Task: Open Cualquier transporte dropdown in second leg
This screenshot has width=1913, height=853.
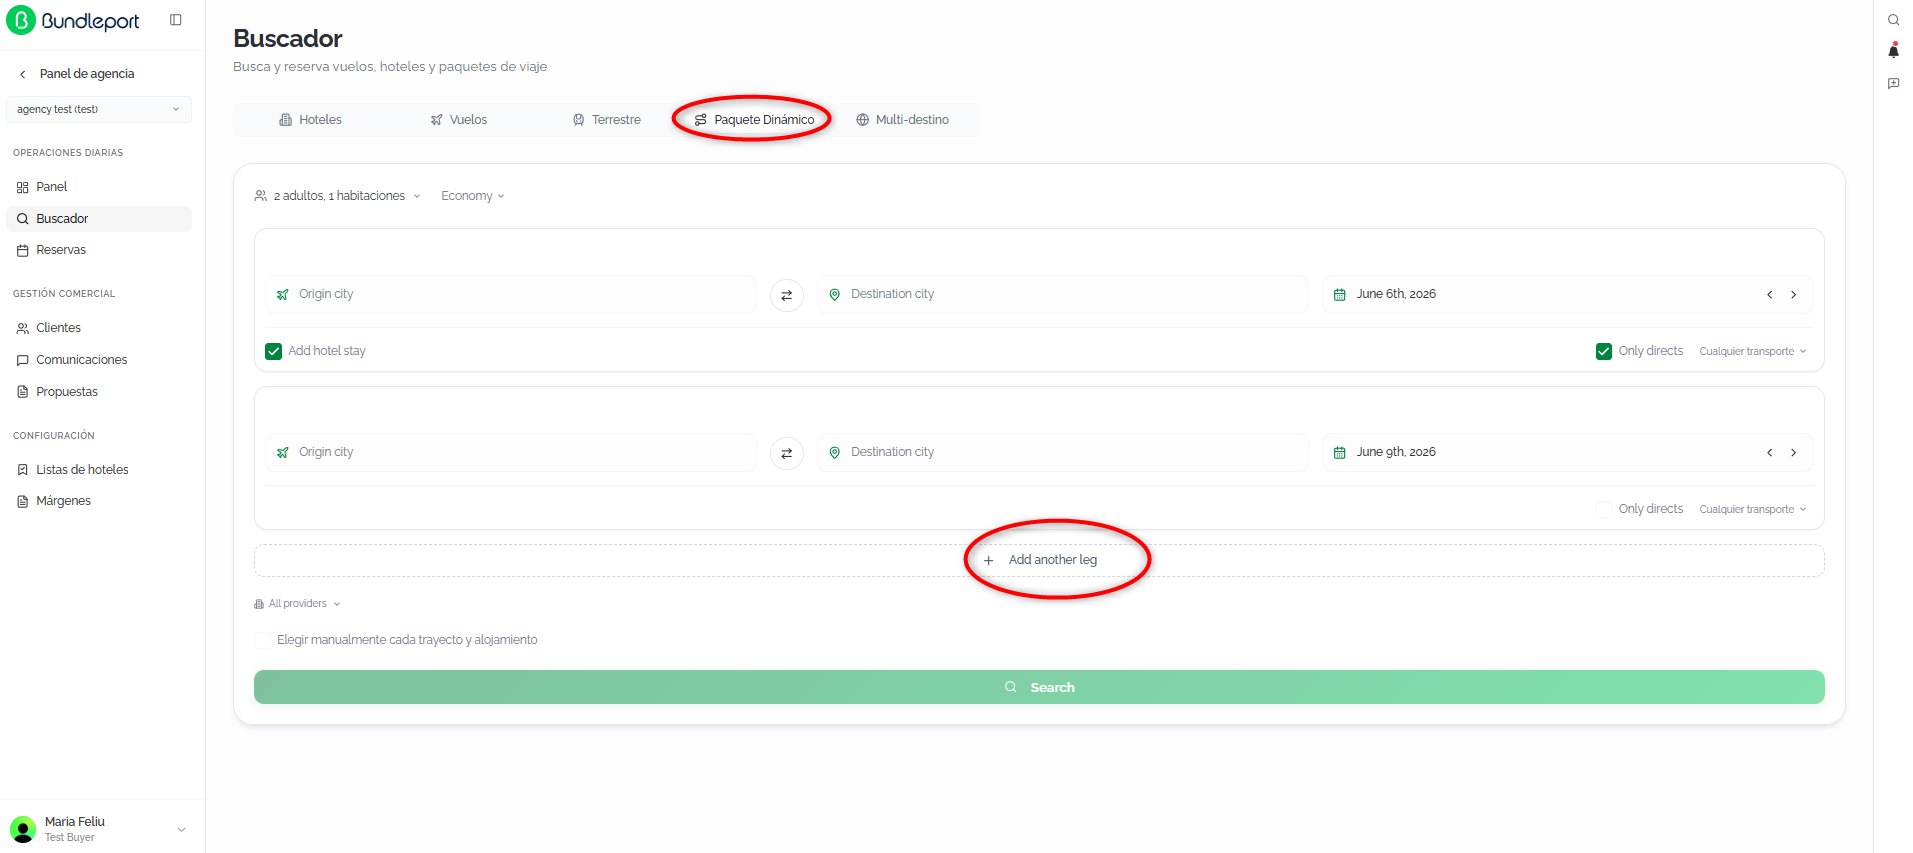Action: [1753, 509]
